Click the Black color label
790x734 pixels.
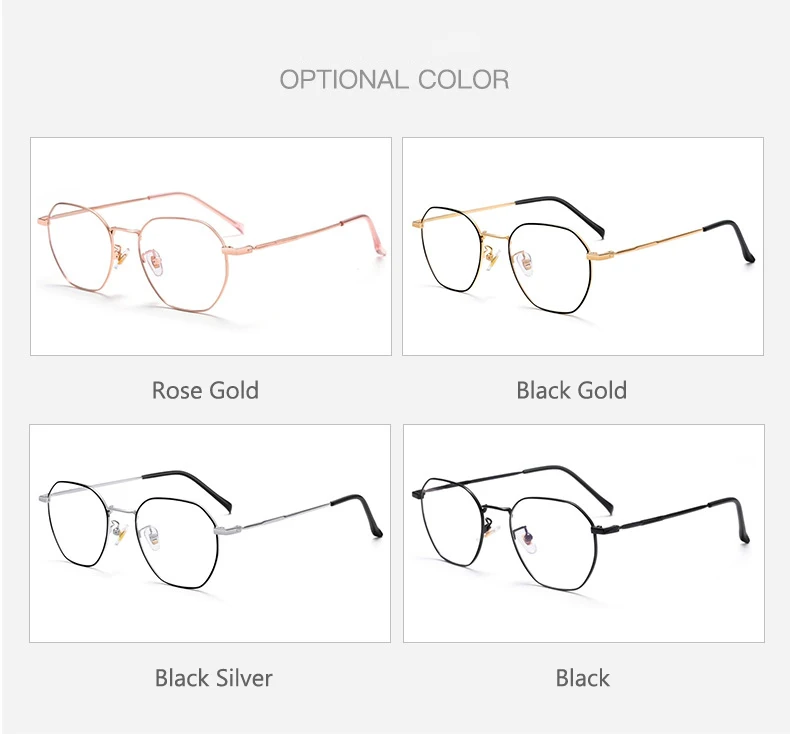point(583,678)
